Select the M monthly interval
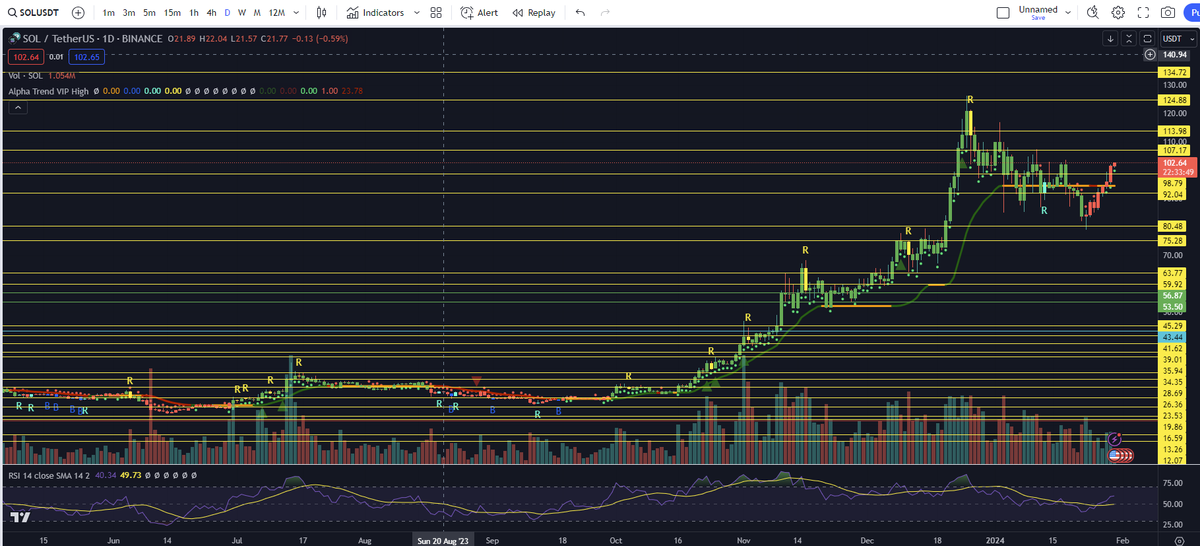Viewport: 1200px width, 546px height. [x=257, y=13]
